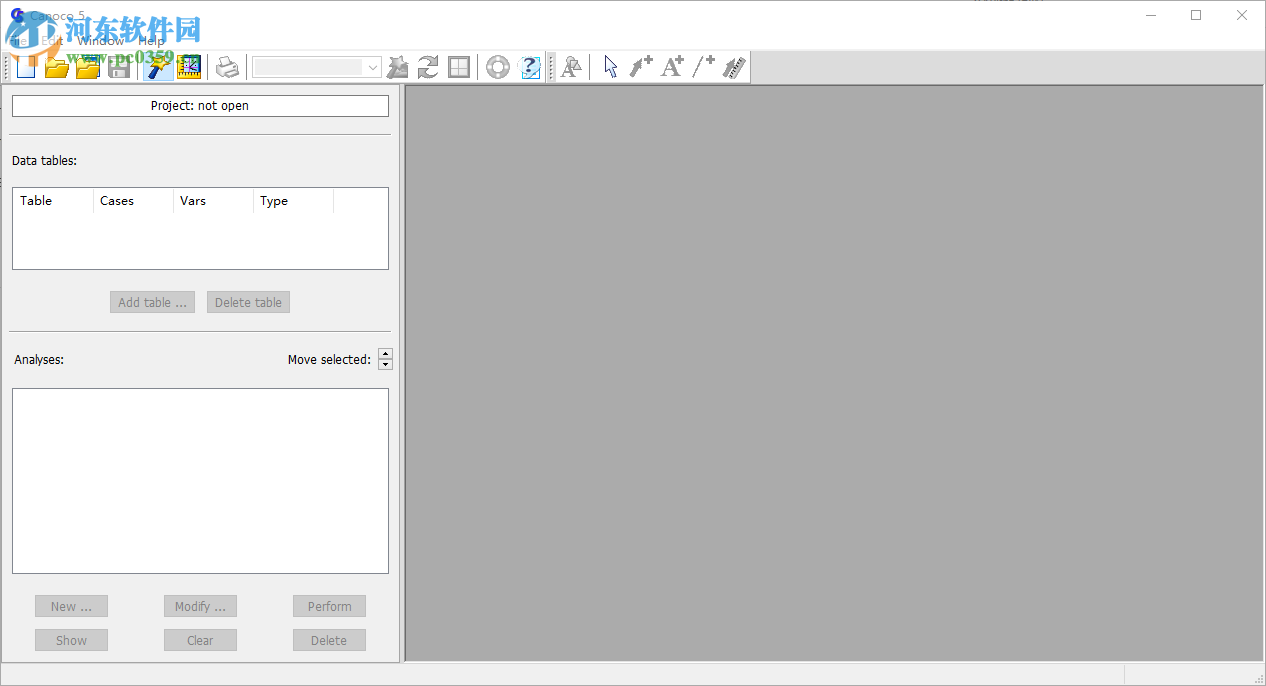
Task: Select the add arrow tool
Action: (641, 67)
